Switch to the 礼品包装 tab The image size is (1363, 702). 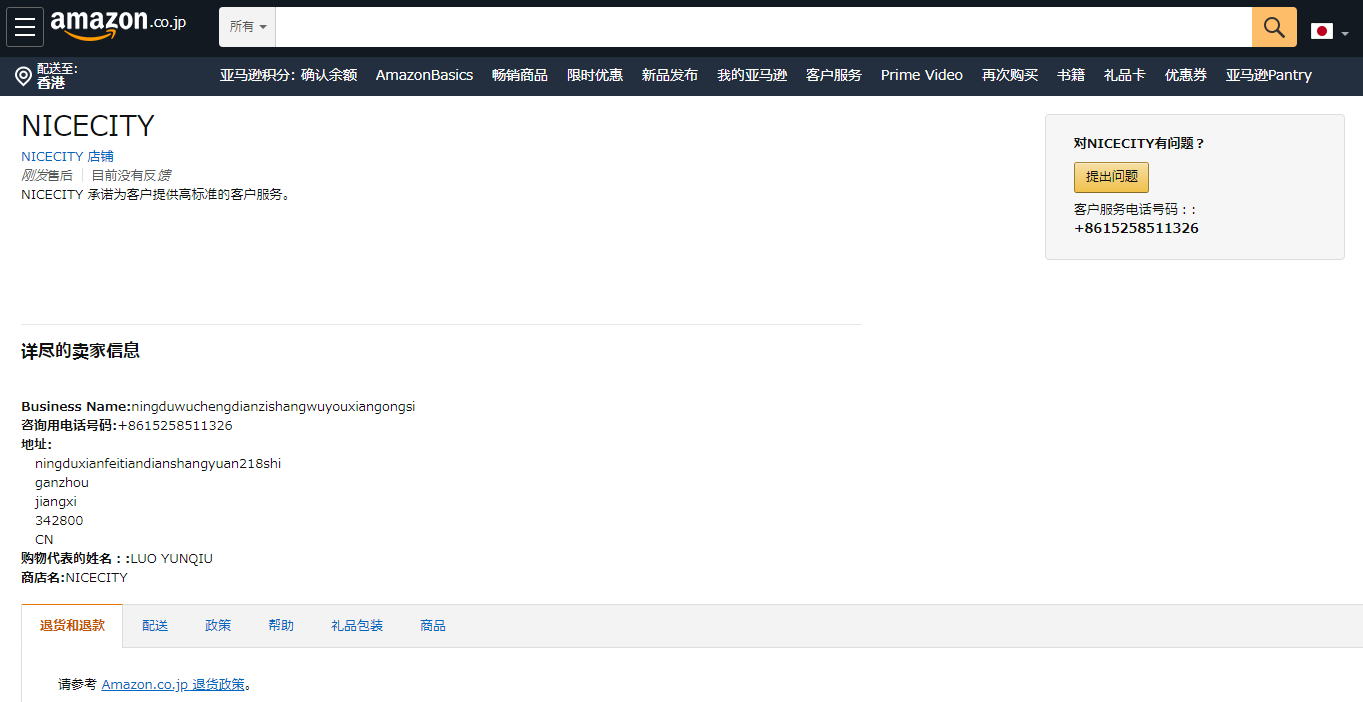point(357,626)
